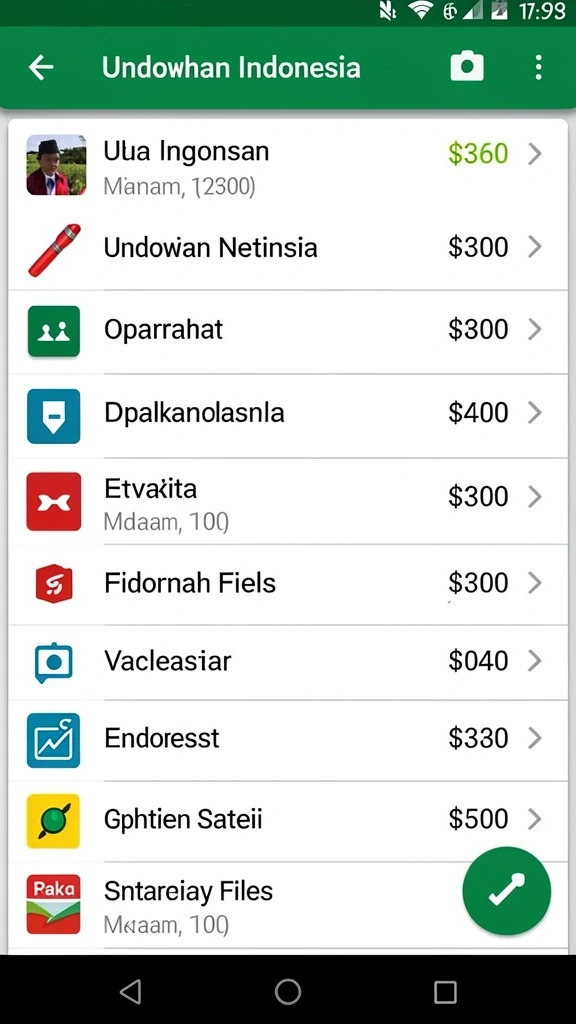This screenshot has width=576, height=1024.
Task: Tap the Android recent apps square button
Action: [x=445, y=991]
